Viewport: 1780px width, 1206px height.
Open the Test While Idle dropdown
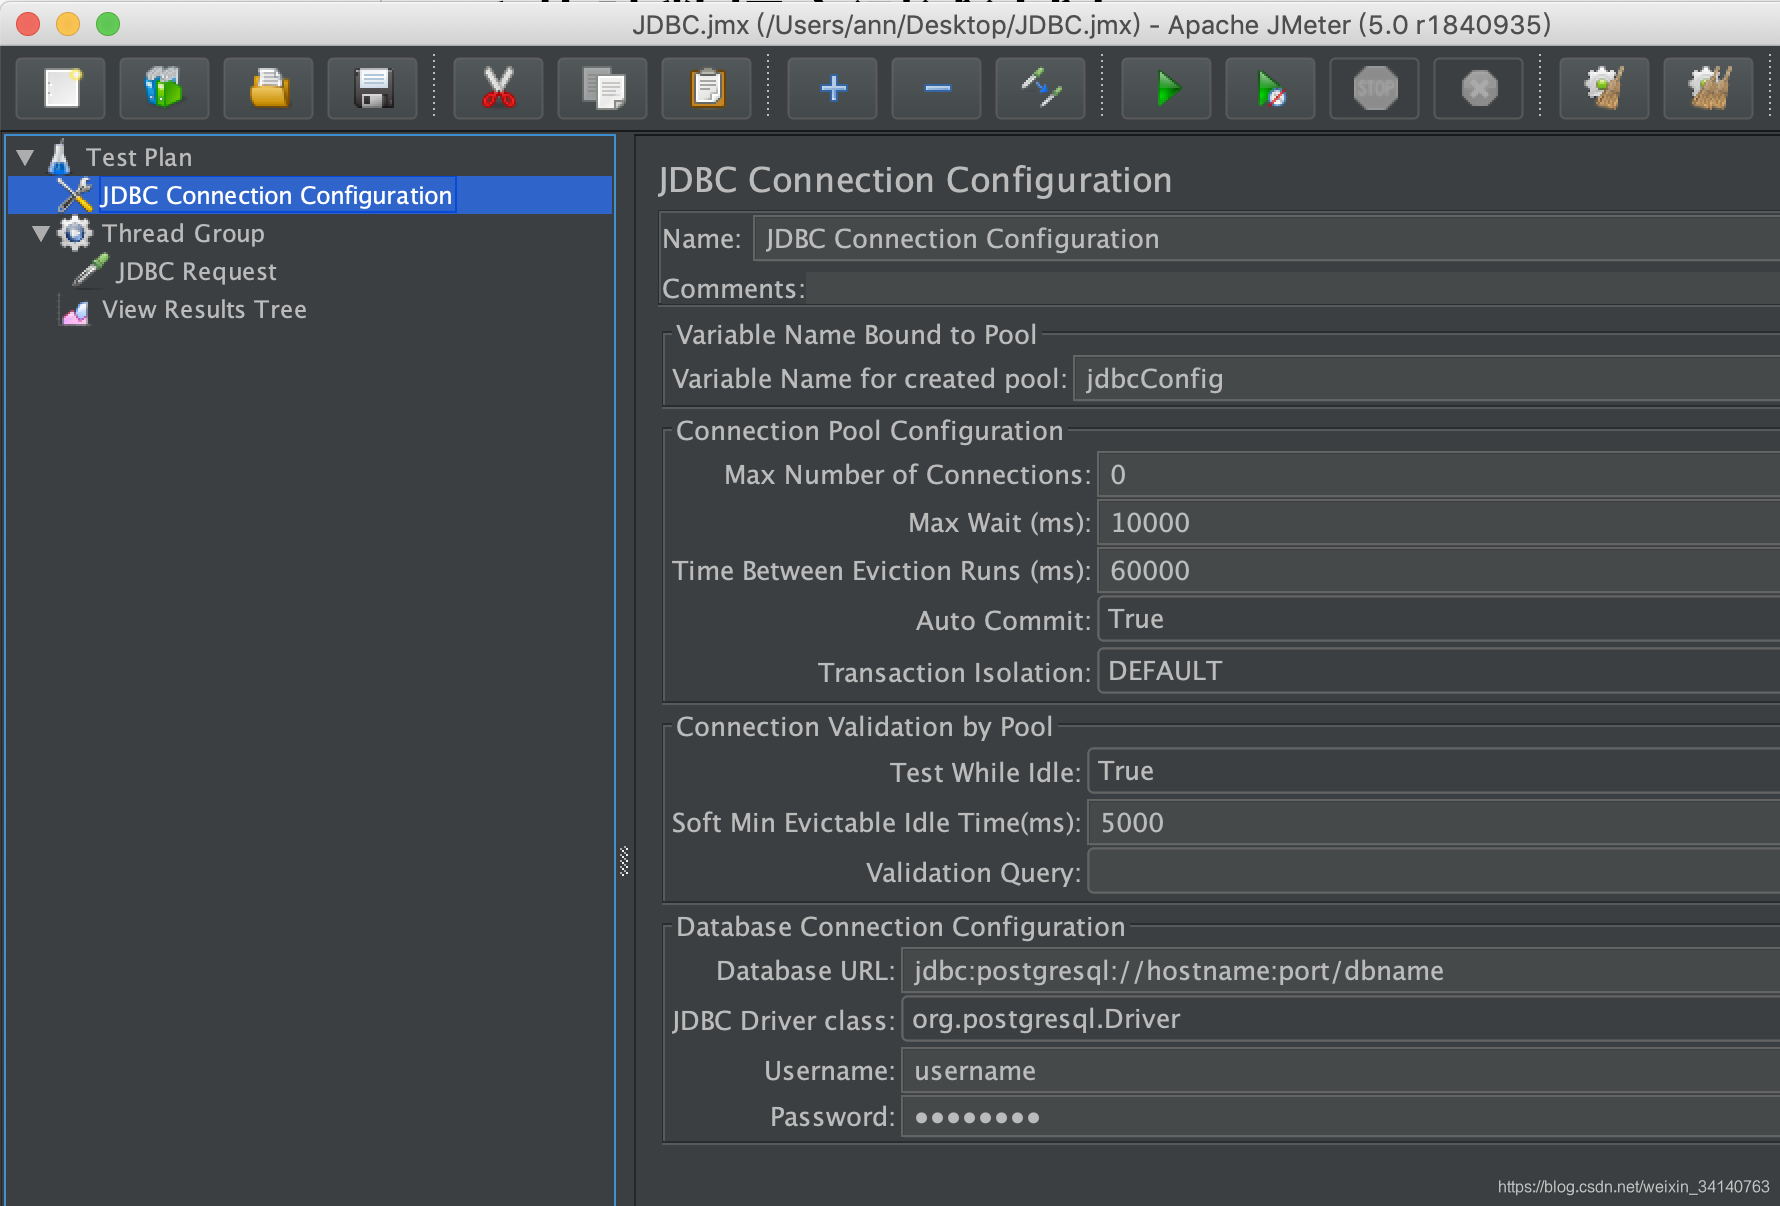1434,771
